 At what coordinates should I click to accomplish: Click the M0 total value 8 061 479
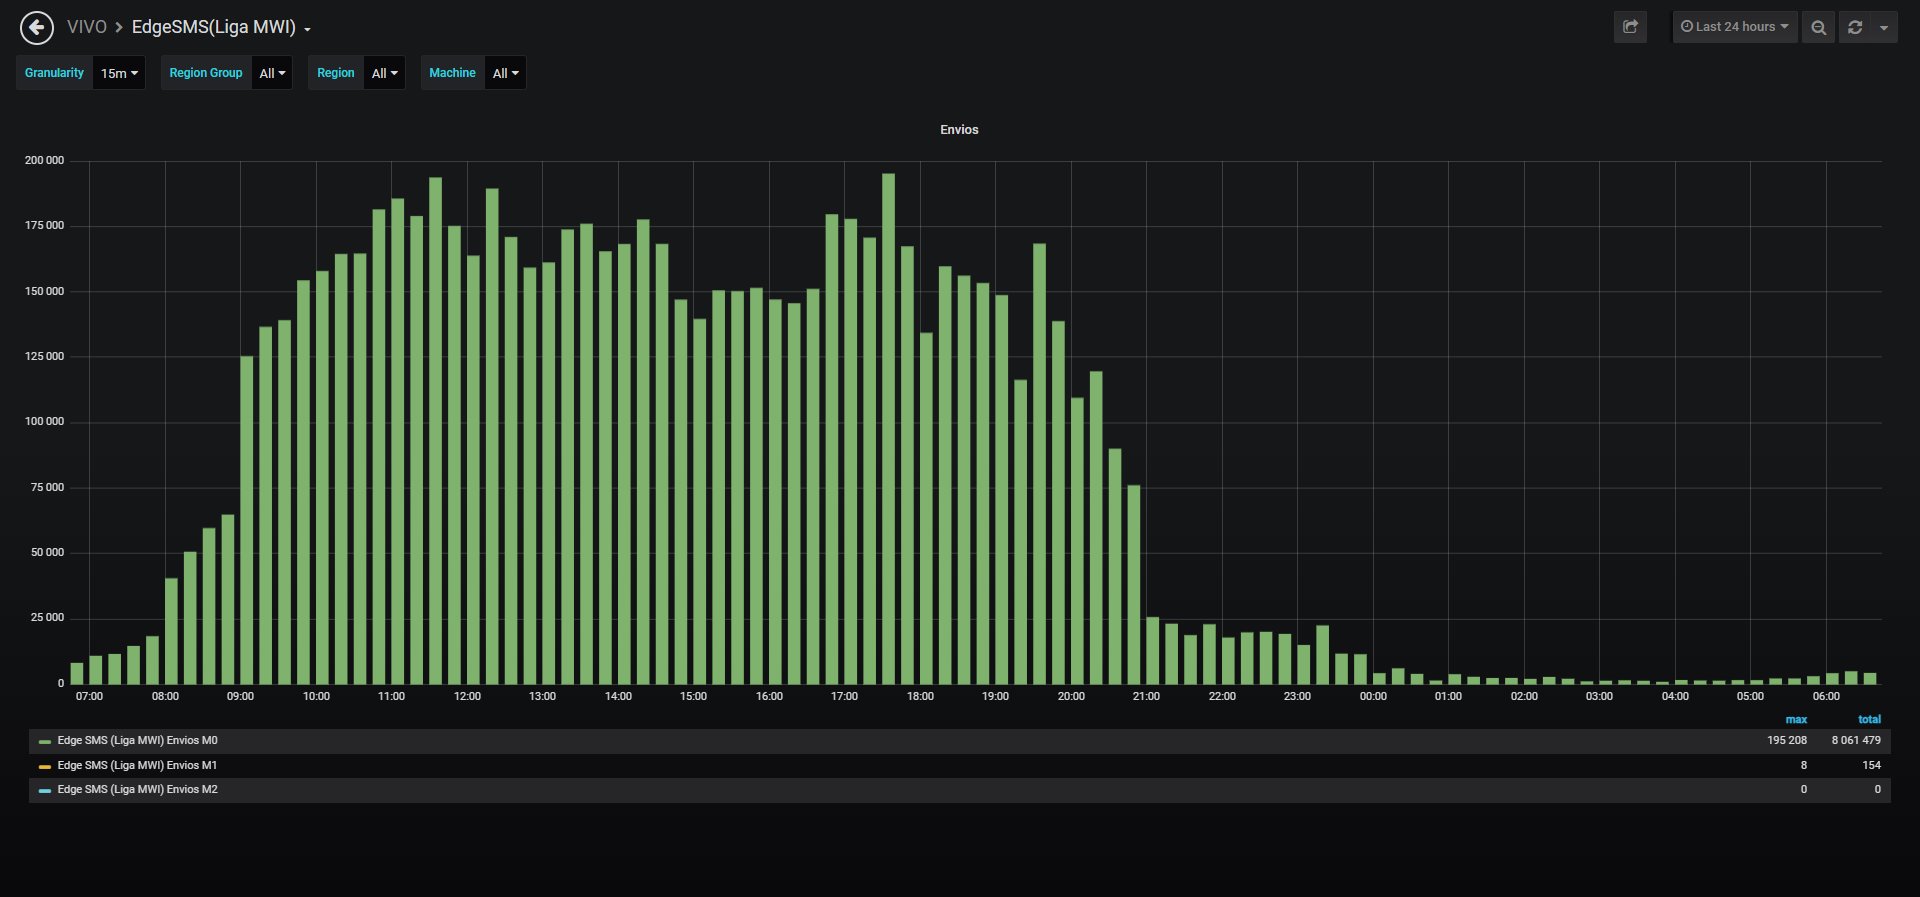(x=1856, y=741)
